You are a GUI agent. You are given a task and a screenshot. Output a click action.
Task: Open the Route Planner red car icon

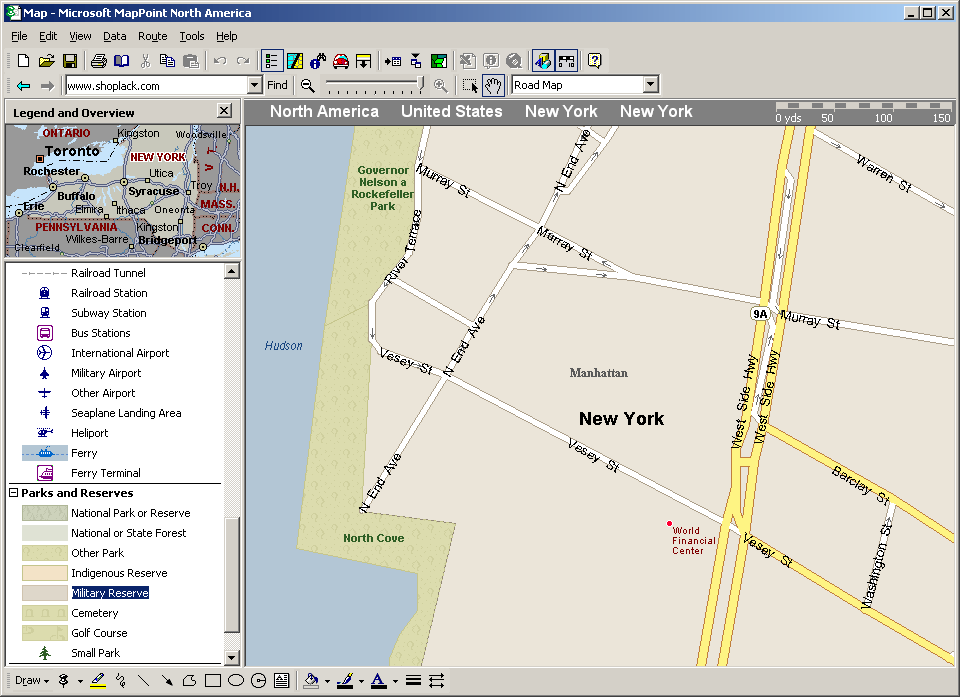[x=341, y=61]
